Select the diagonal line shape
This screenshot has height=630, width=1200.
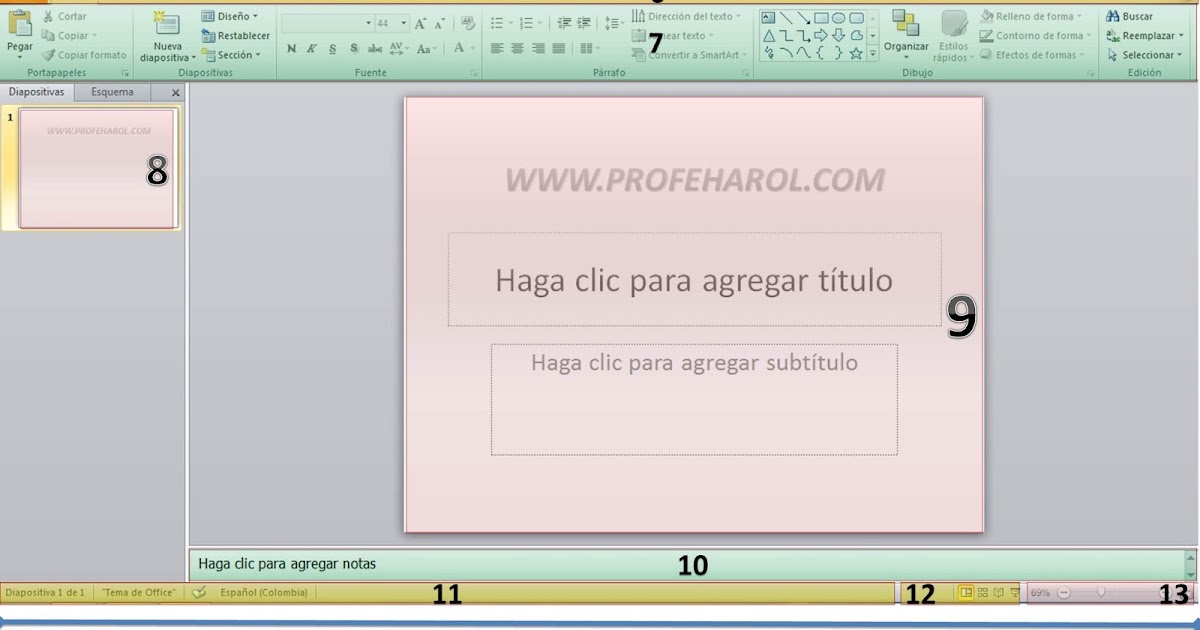pyautogui.click(x=786, y=17)
